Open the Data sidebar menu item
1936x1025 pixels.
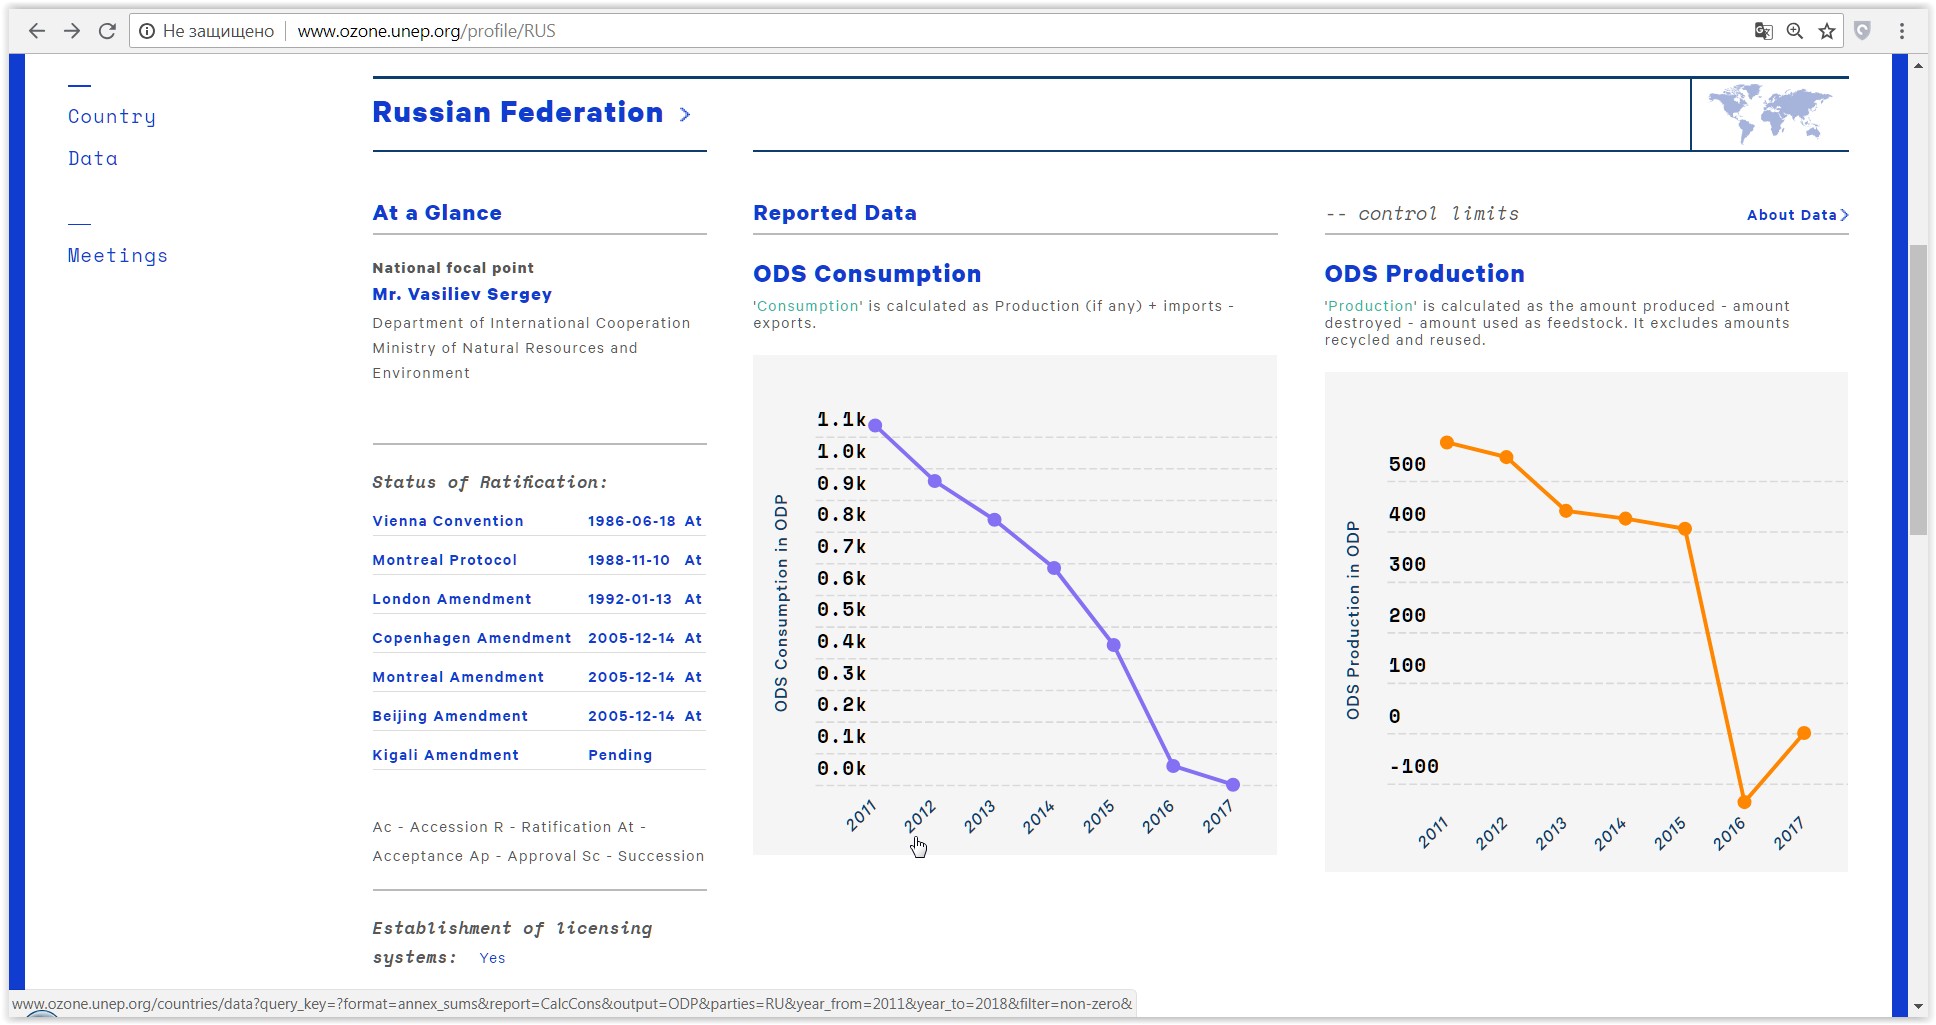[x=93, y=158]
